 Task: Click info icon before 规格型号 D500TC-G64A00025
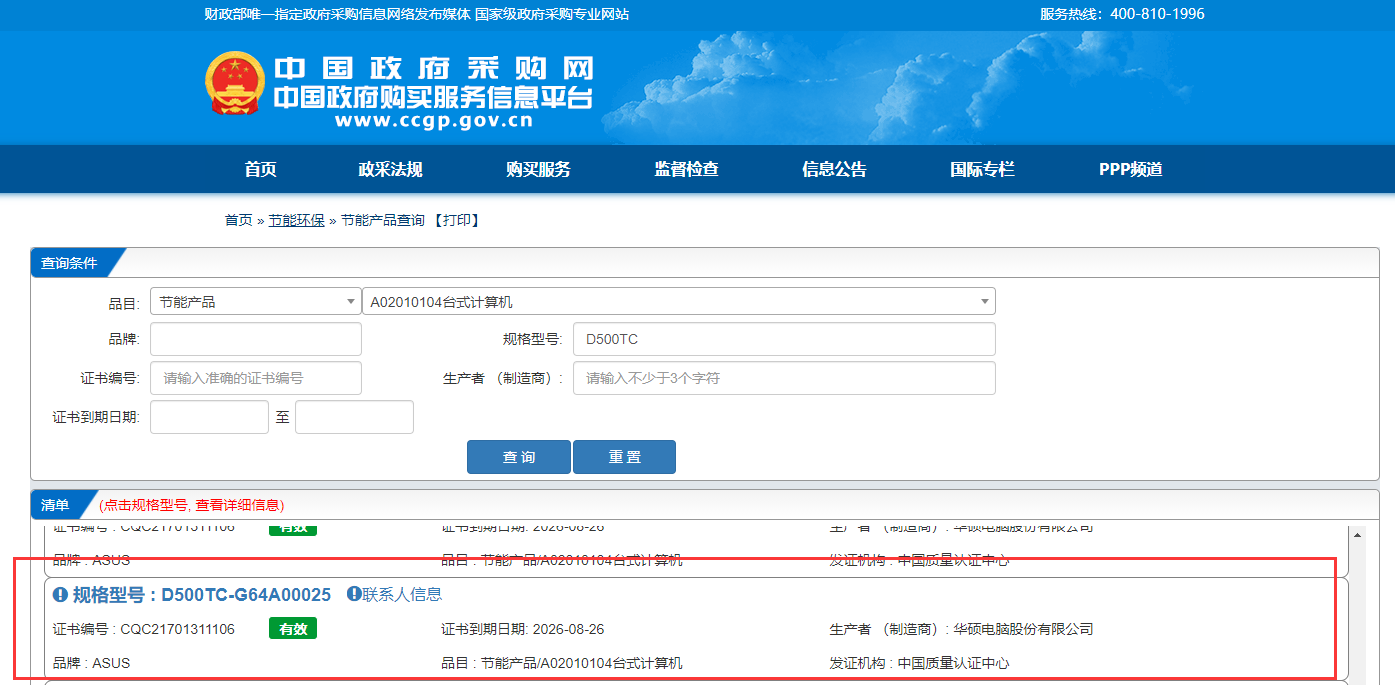point(60,595)
